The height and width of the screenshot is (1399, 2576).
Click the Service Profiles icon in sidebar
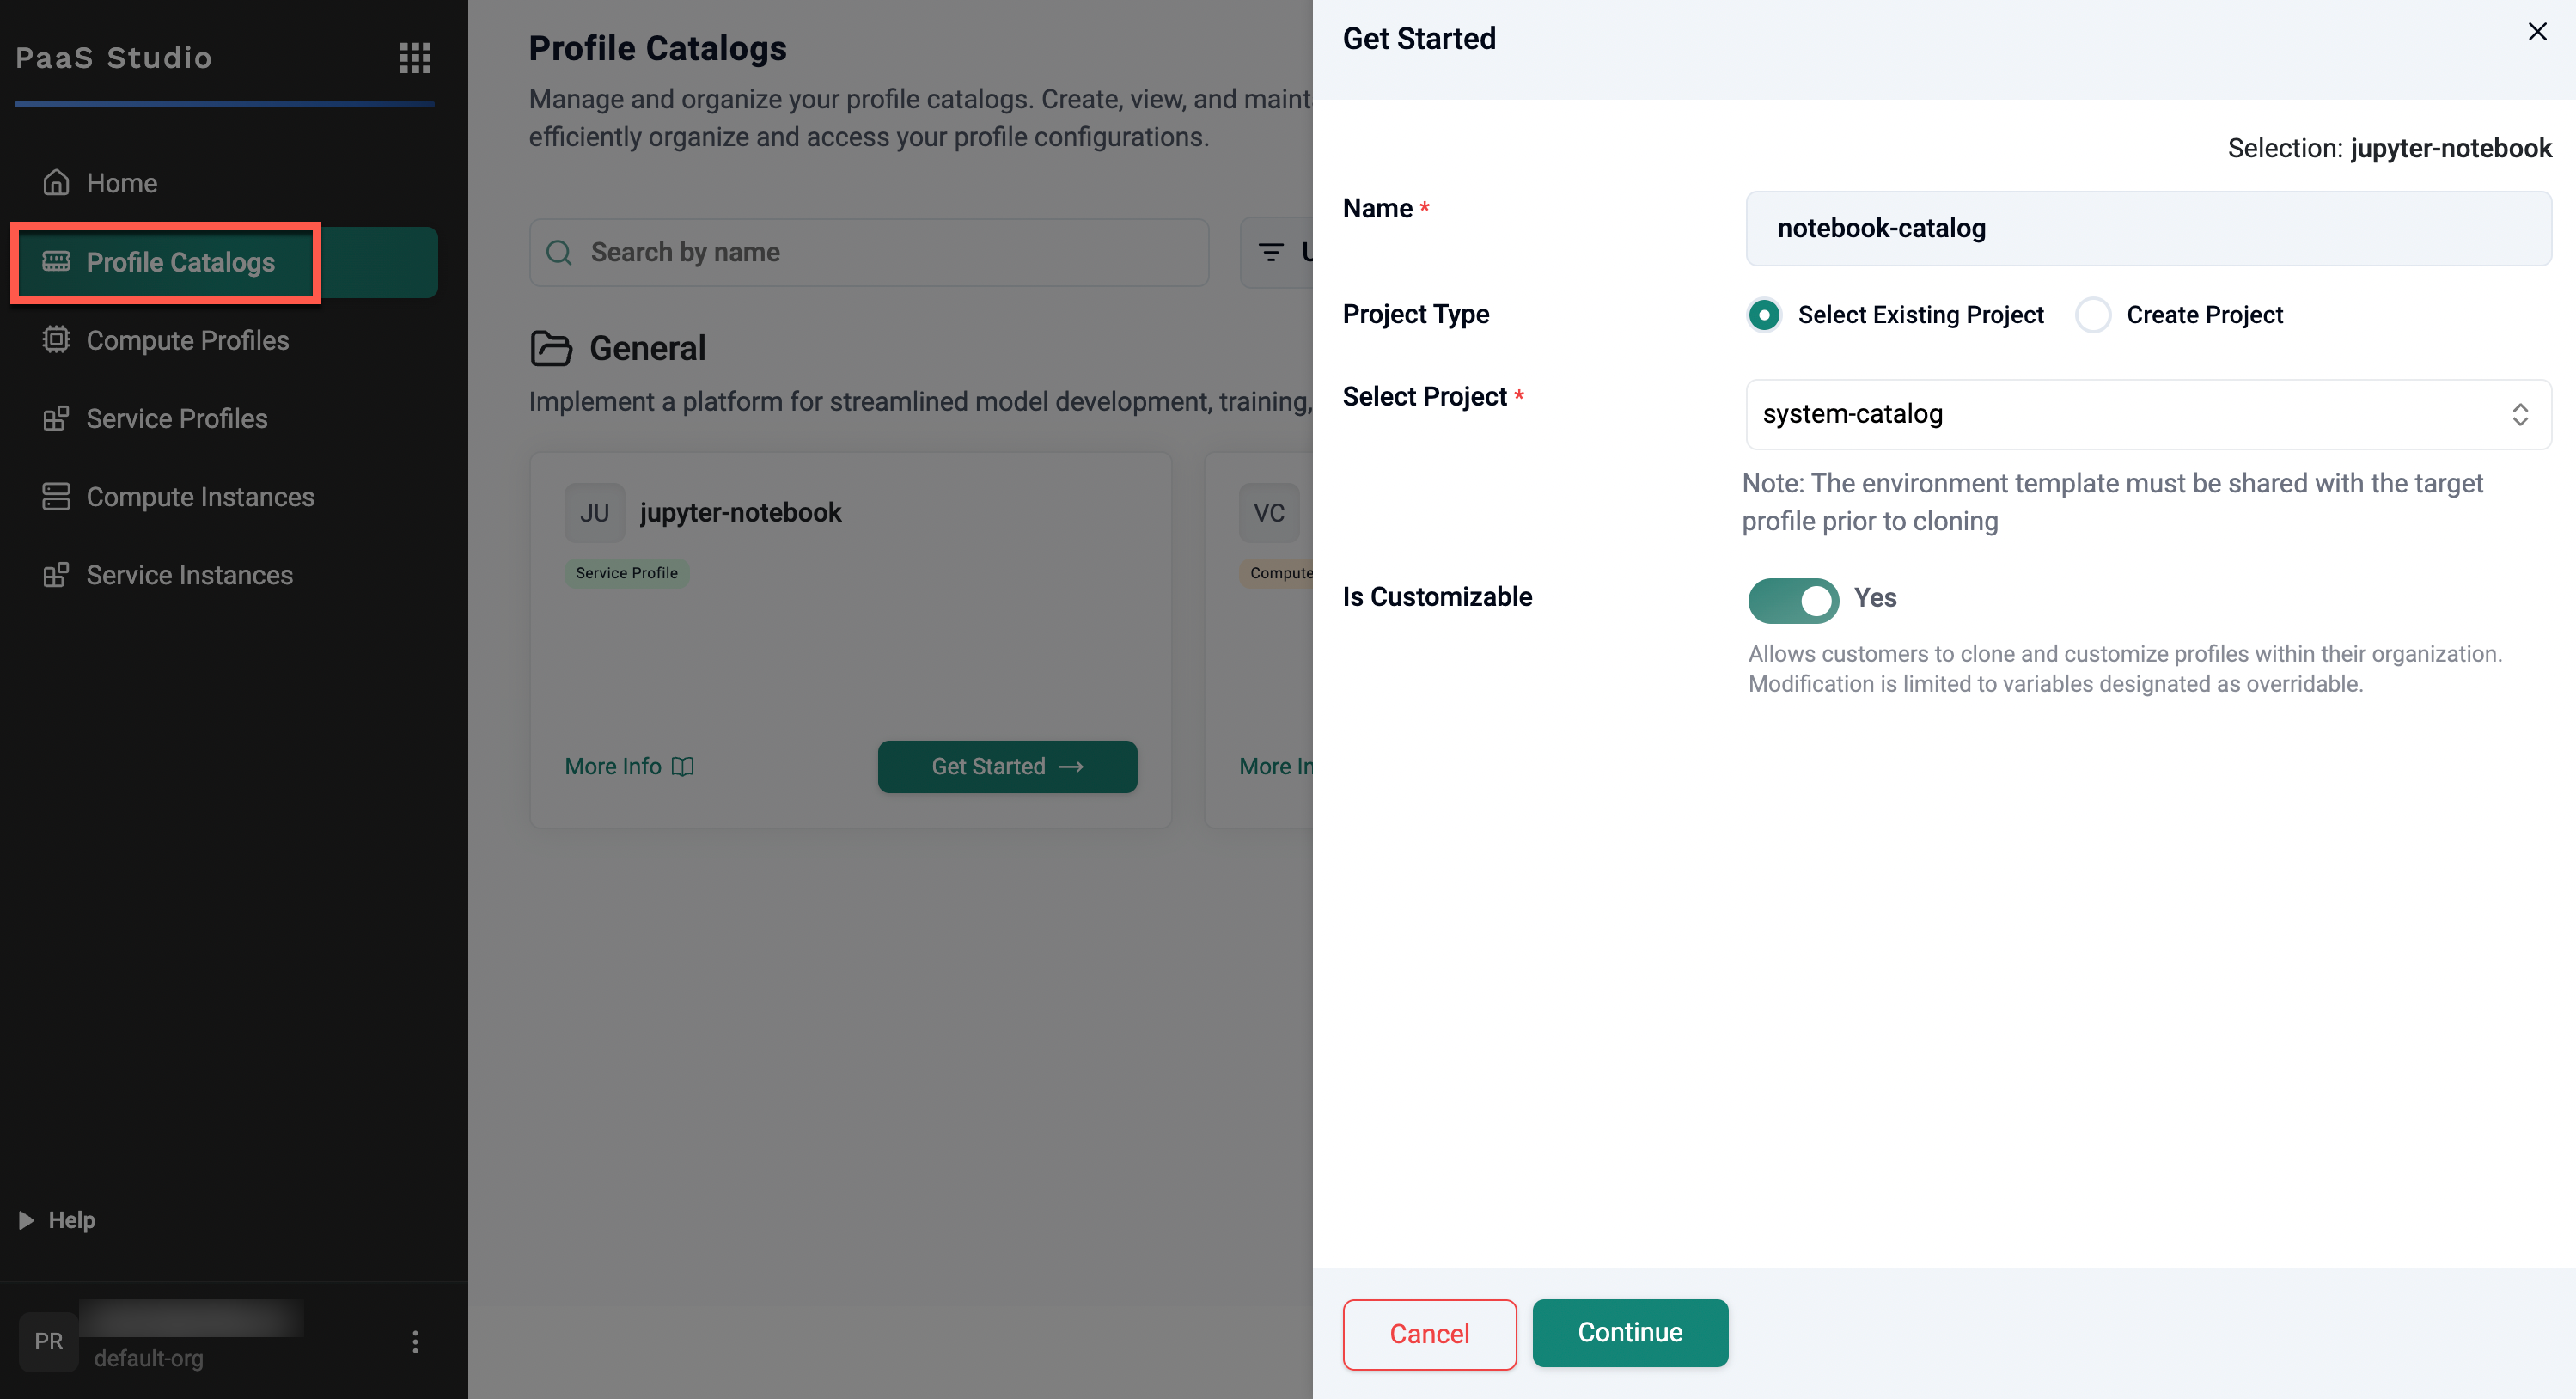click(x=56, y=418)
